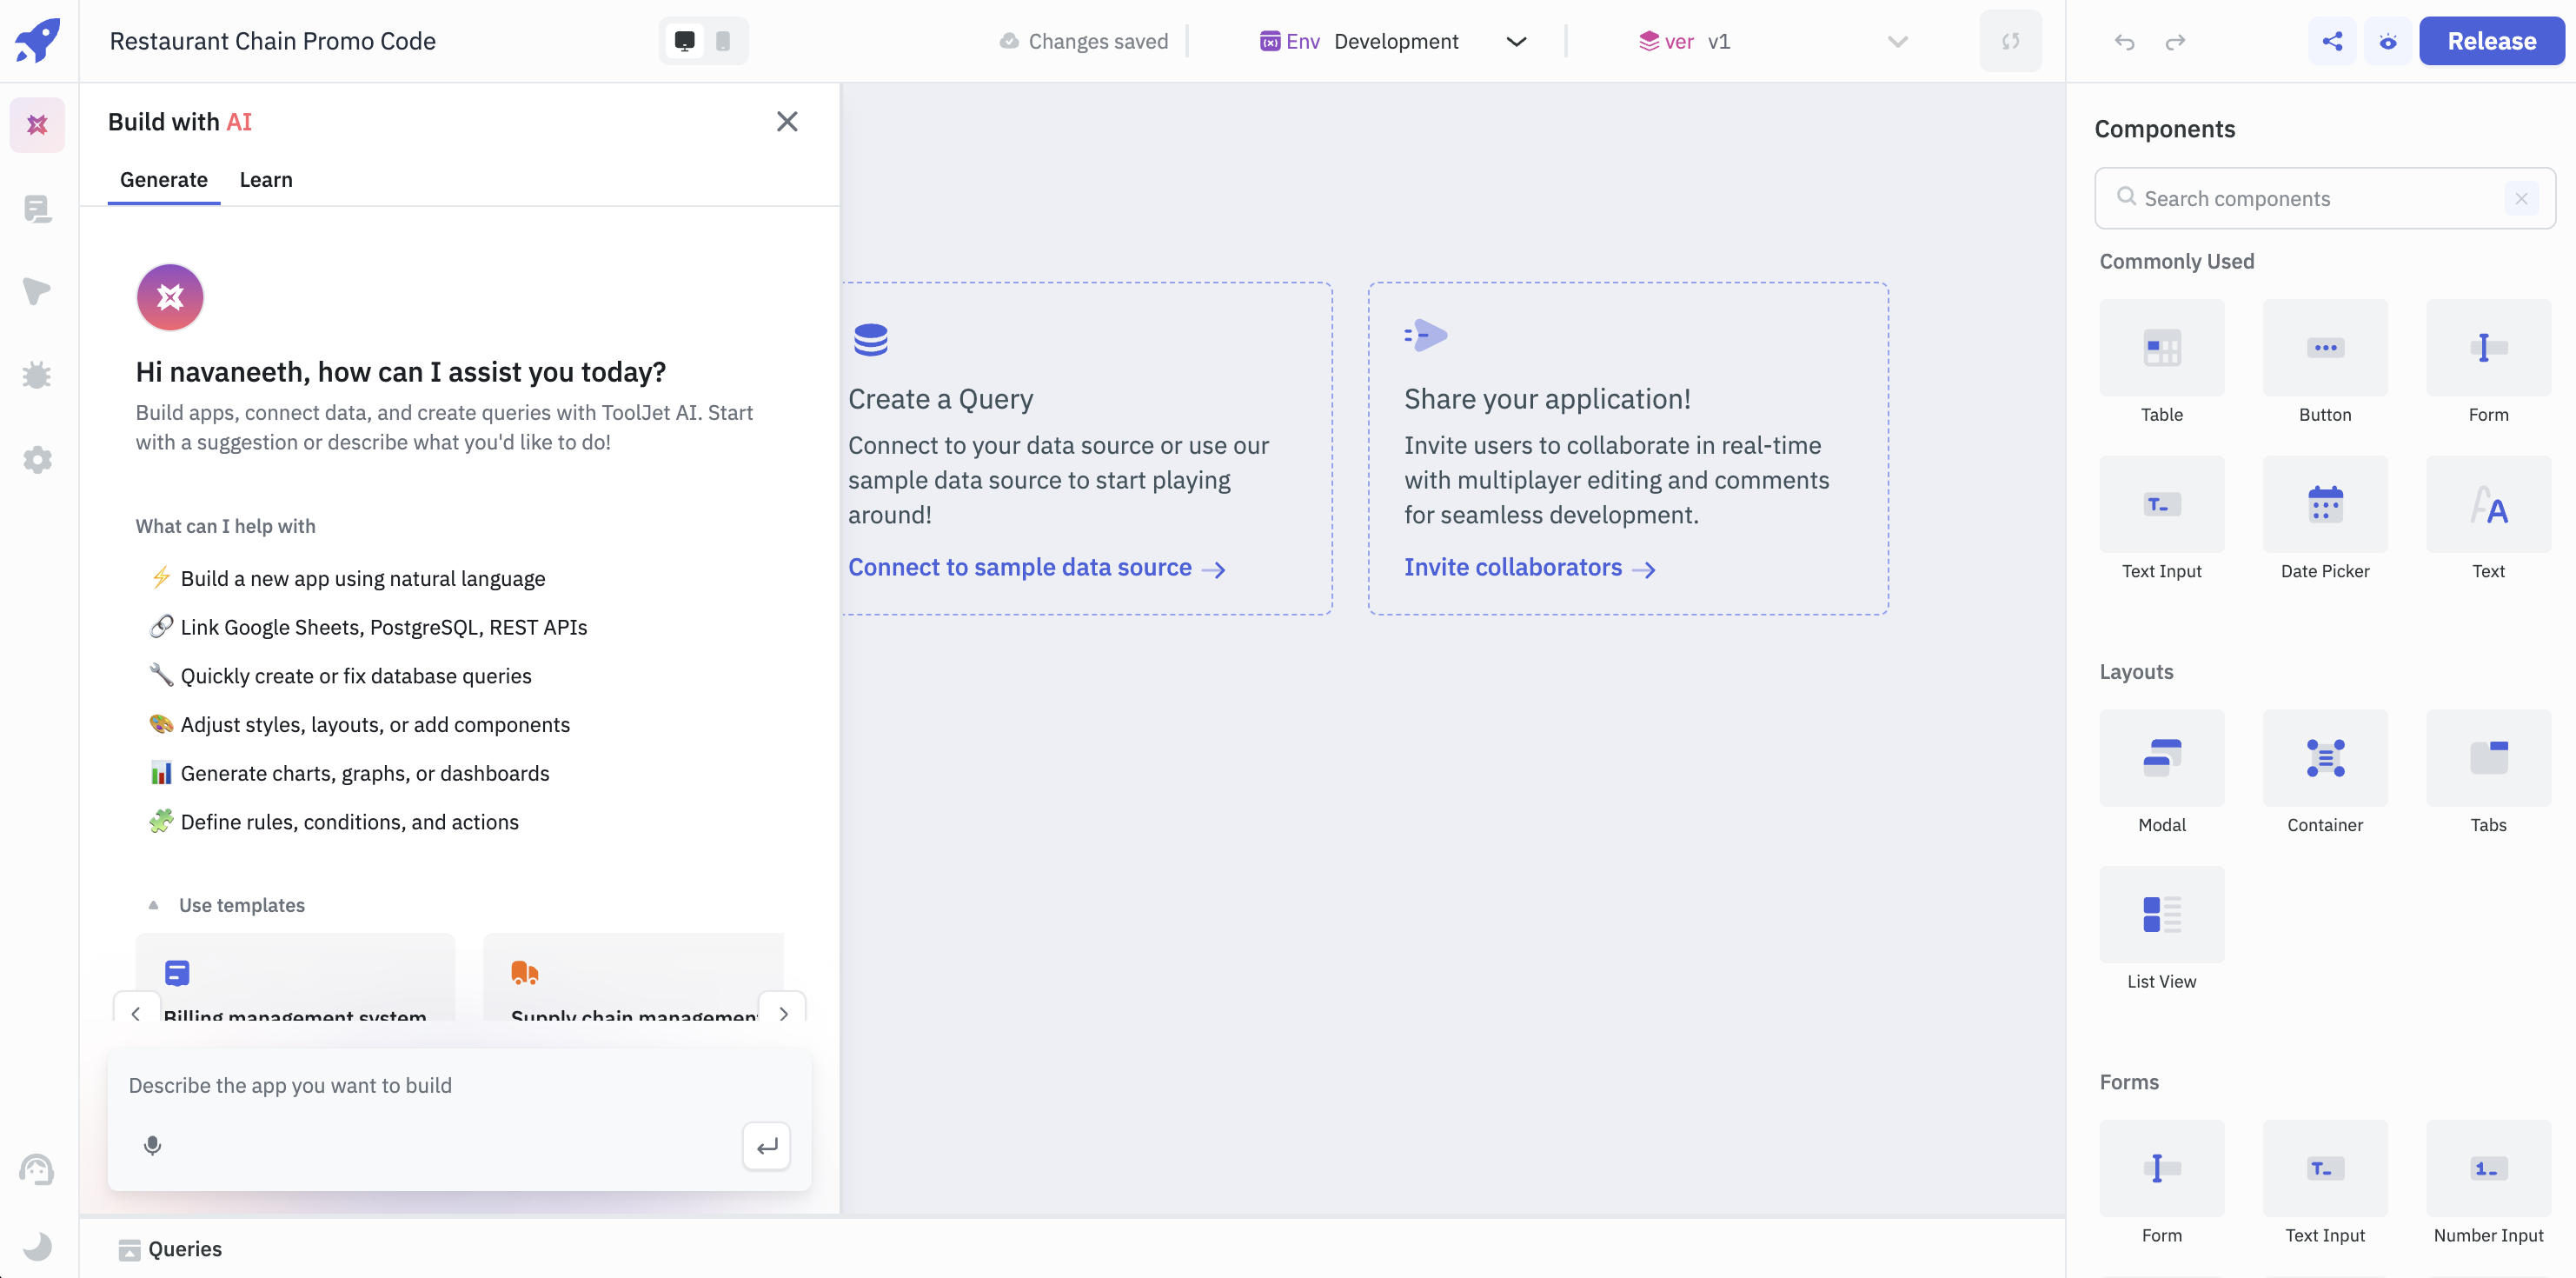Click the undo arrow icon
This screenshot has height=1278, width=2576.
pyautogui.click(x=2124, y=41)
